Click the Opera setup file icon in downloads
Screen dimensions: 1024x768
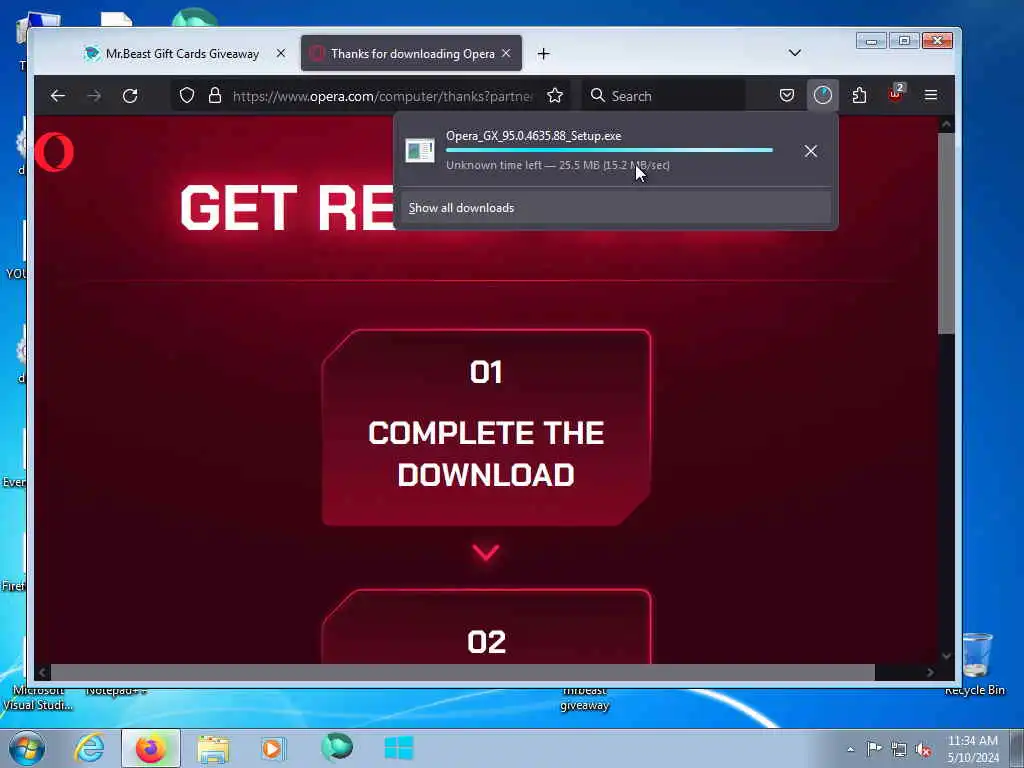point(419,151)
